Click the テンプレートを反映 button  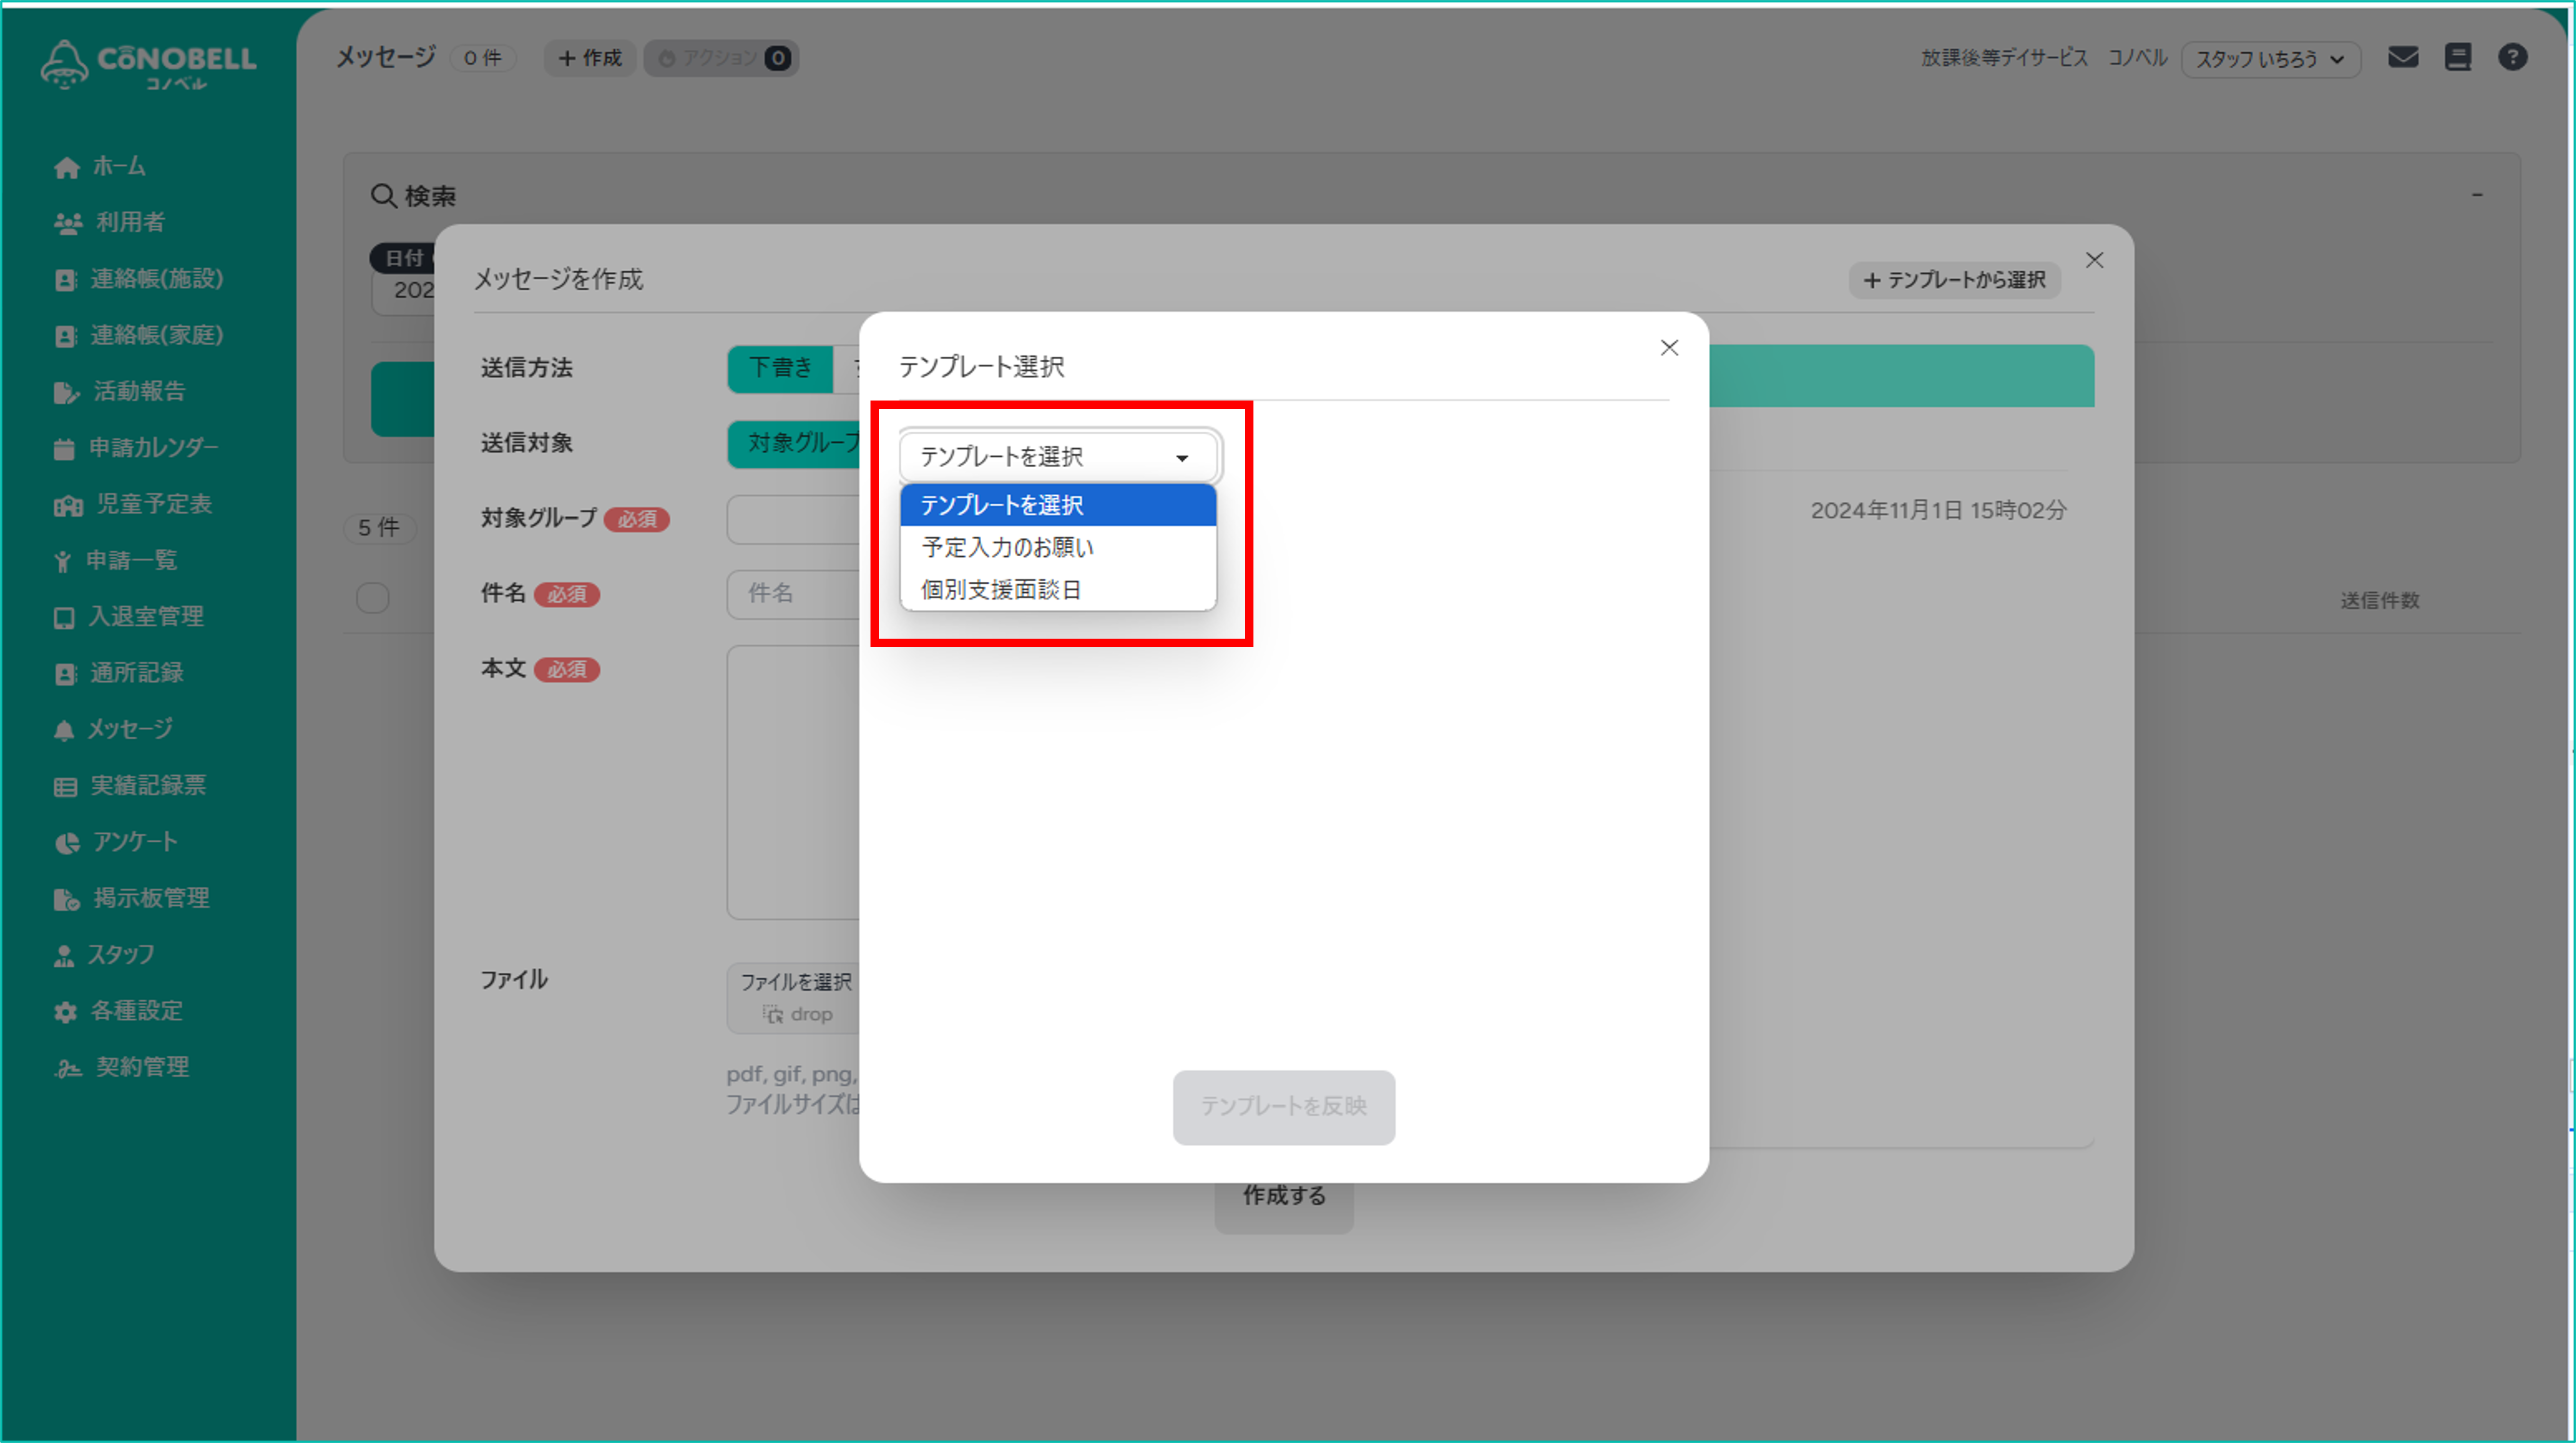pyautogui.click(x=1284, y=1107)
